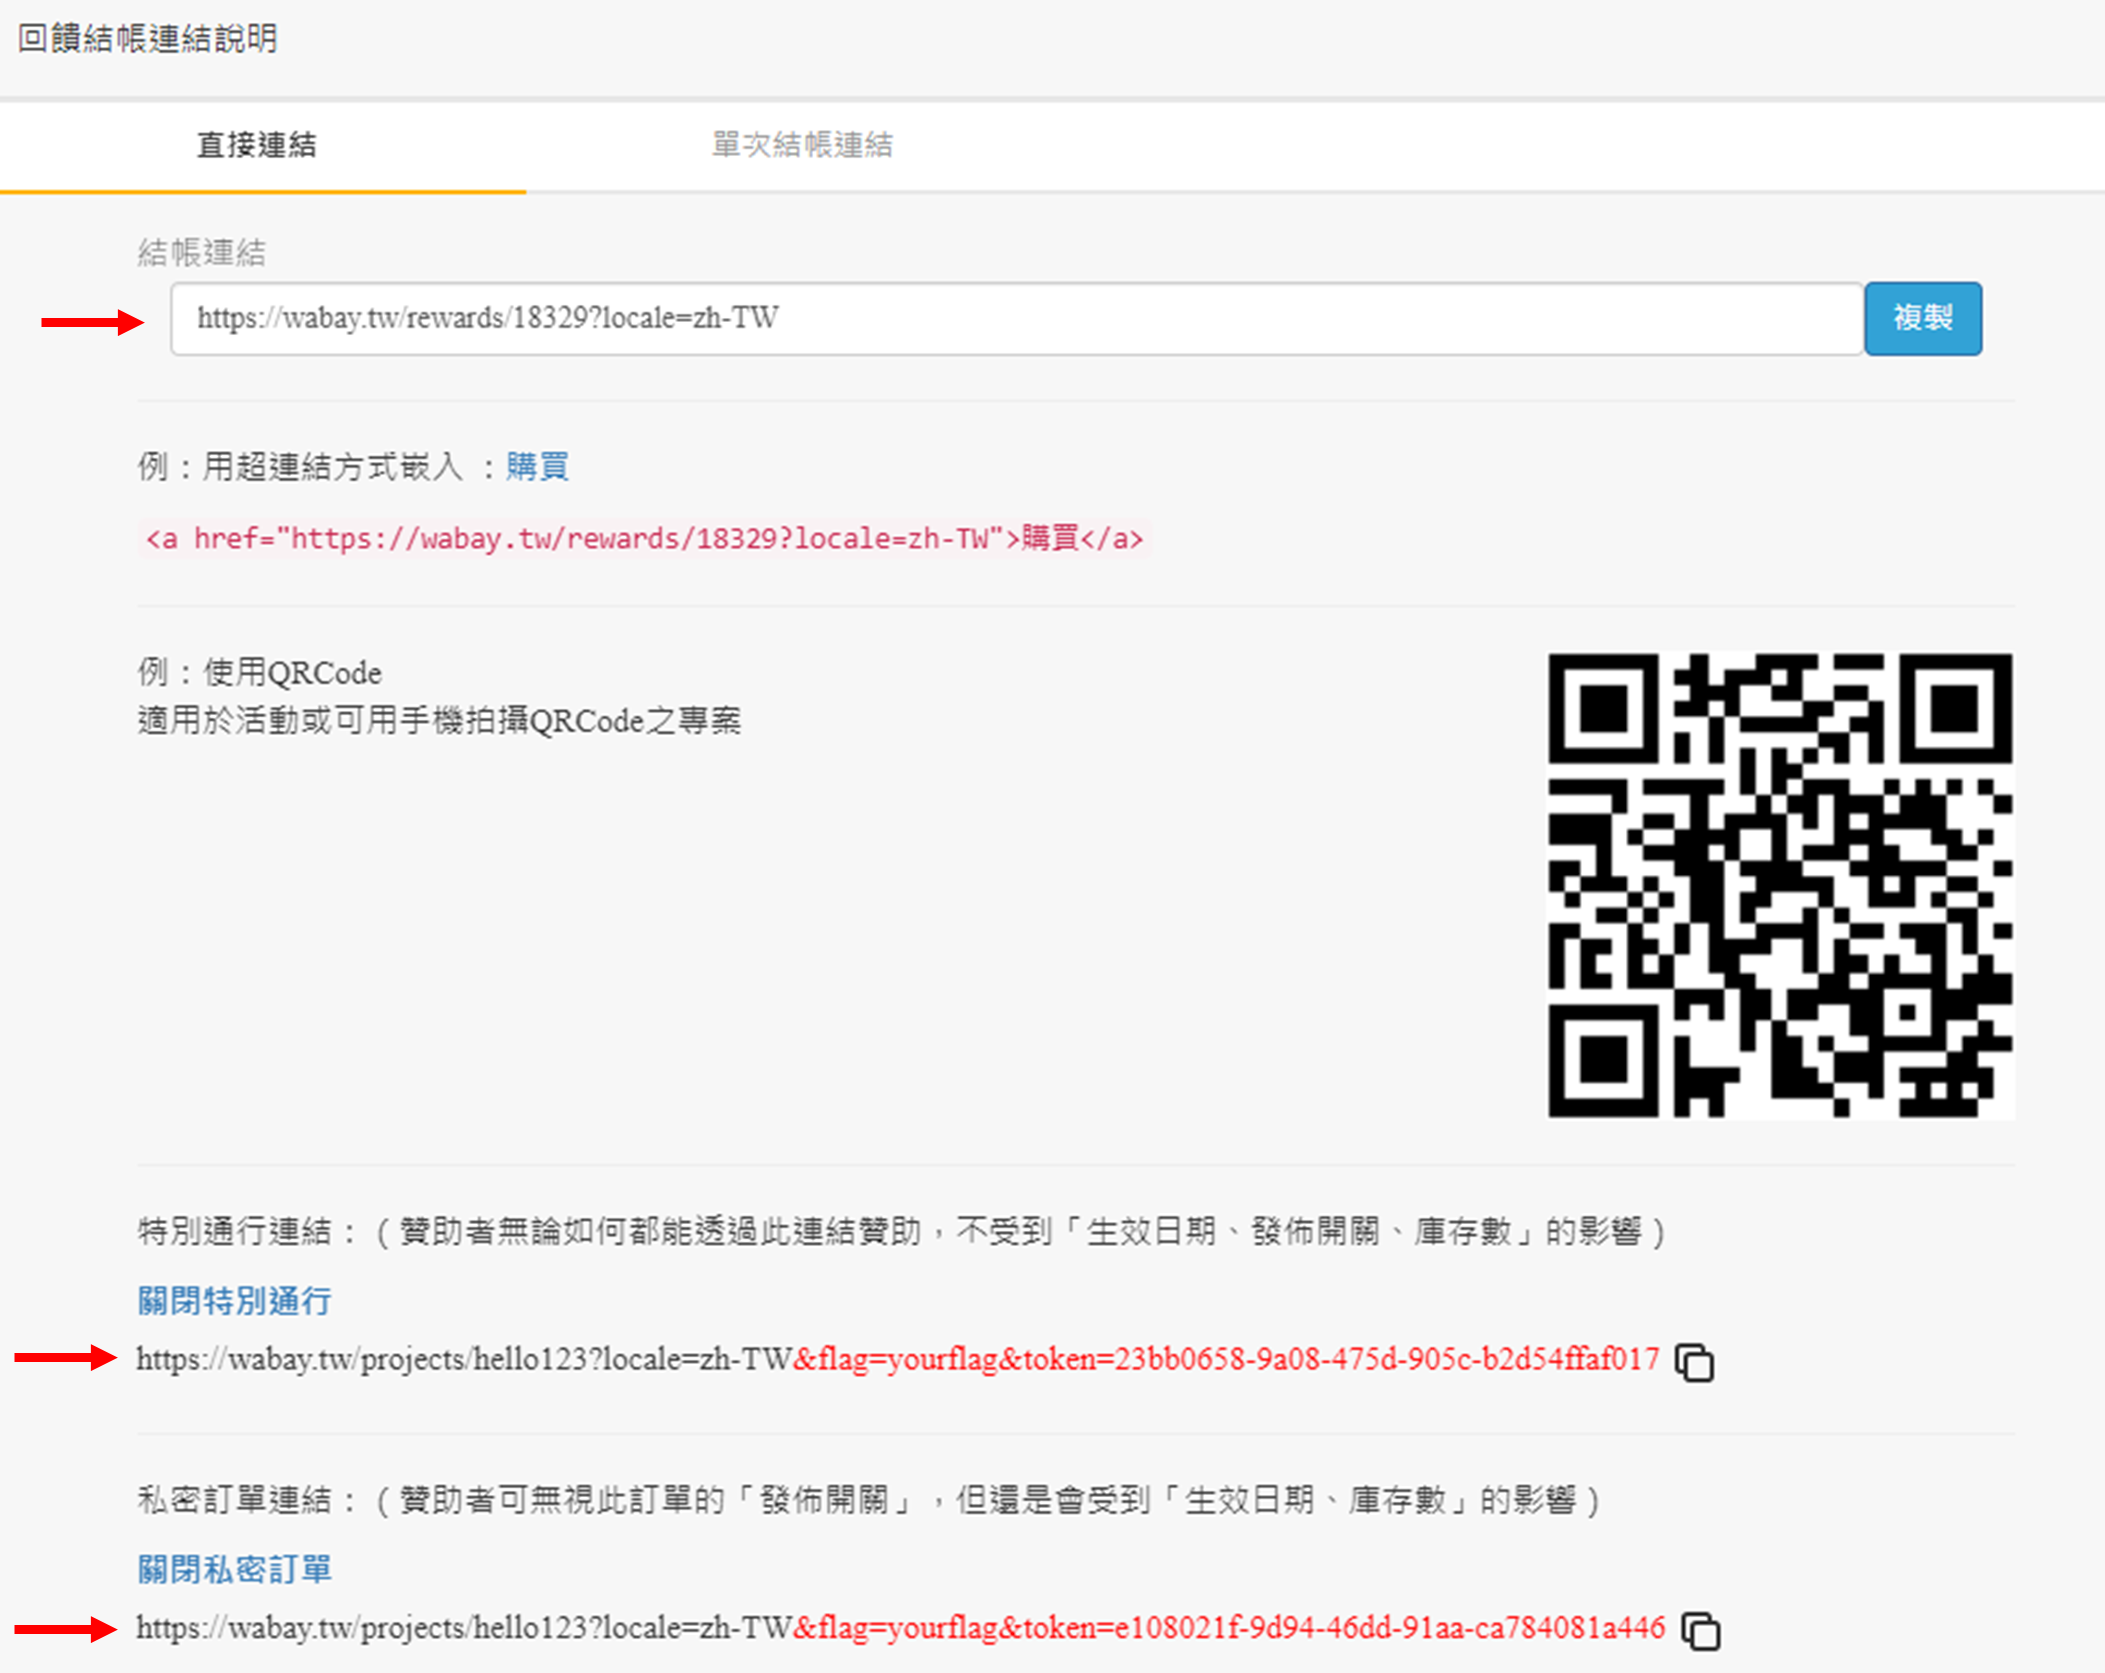2105x1673 pixels.
Task: Copy the 私密訂單連結 URL via copy icon
Action: (x=1701, y=1632)
